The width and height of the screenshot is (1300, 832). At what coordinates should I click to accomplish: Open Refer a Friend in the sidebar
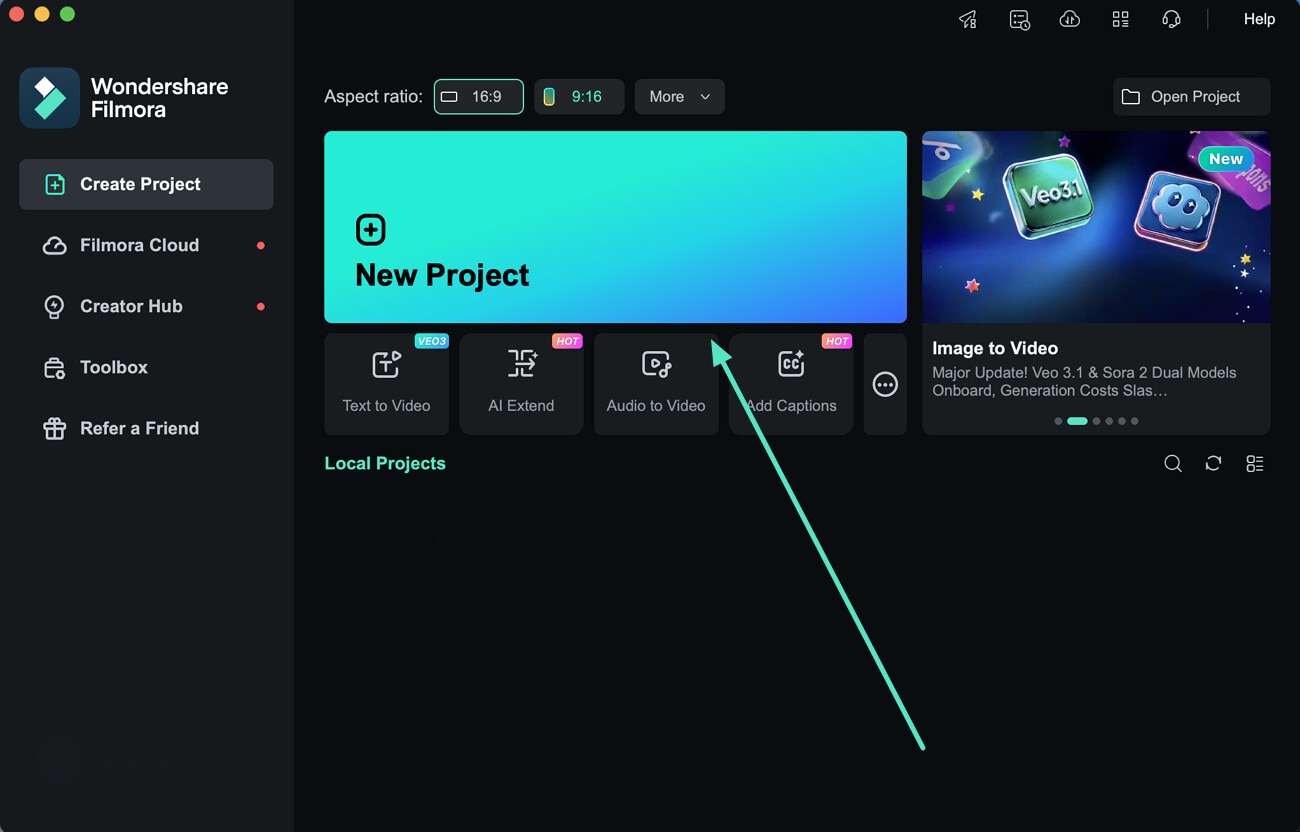146,428
